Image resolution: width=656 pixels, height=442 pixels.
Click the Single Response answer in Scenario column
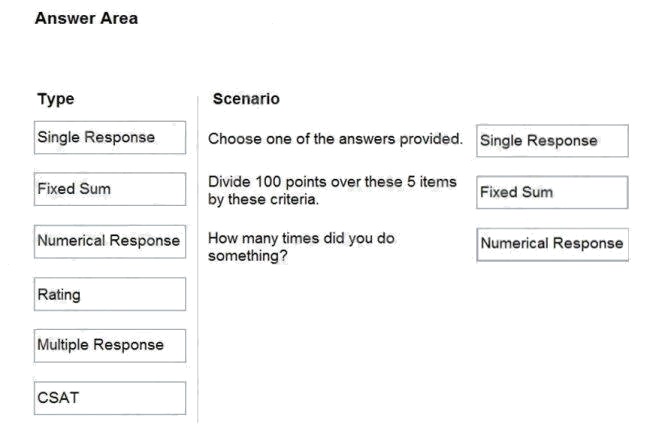click(x=552, y=141)
